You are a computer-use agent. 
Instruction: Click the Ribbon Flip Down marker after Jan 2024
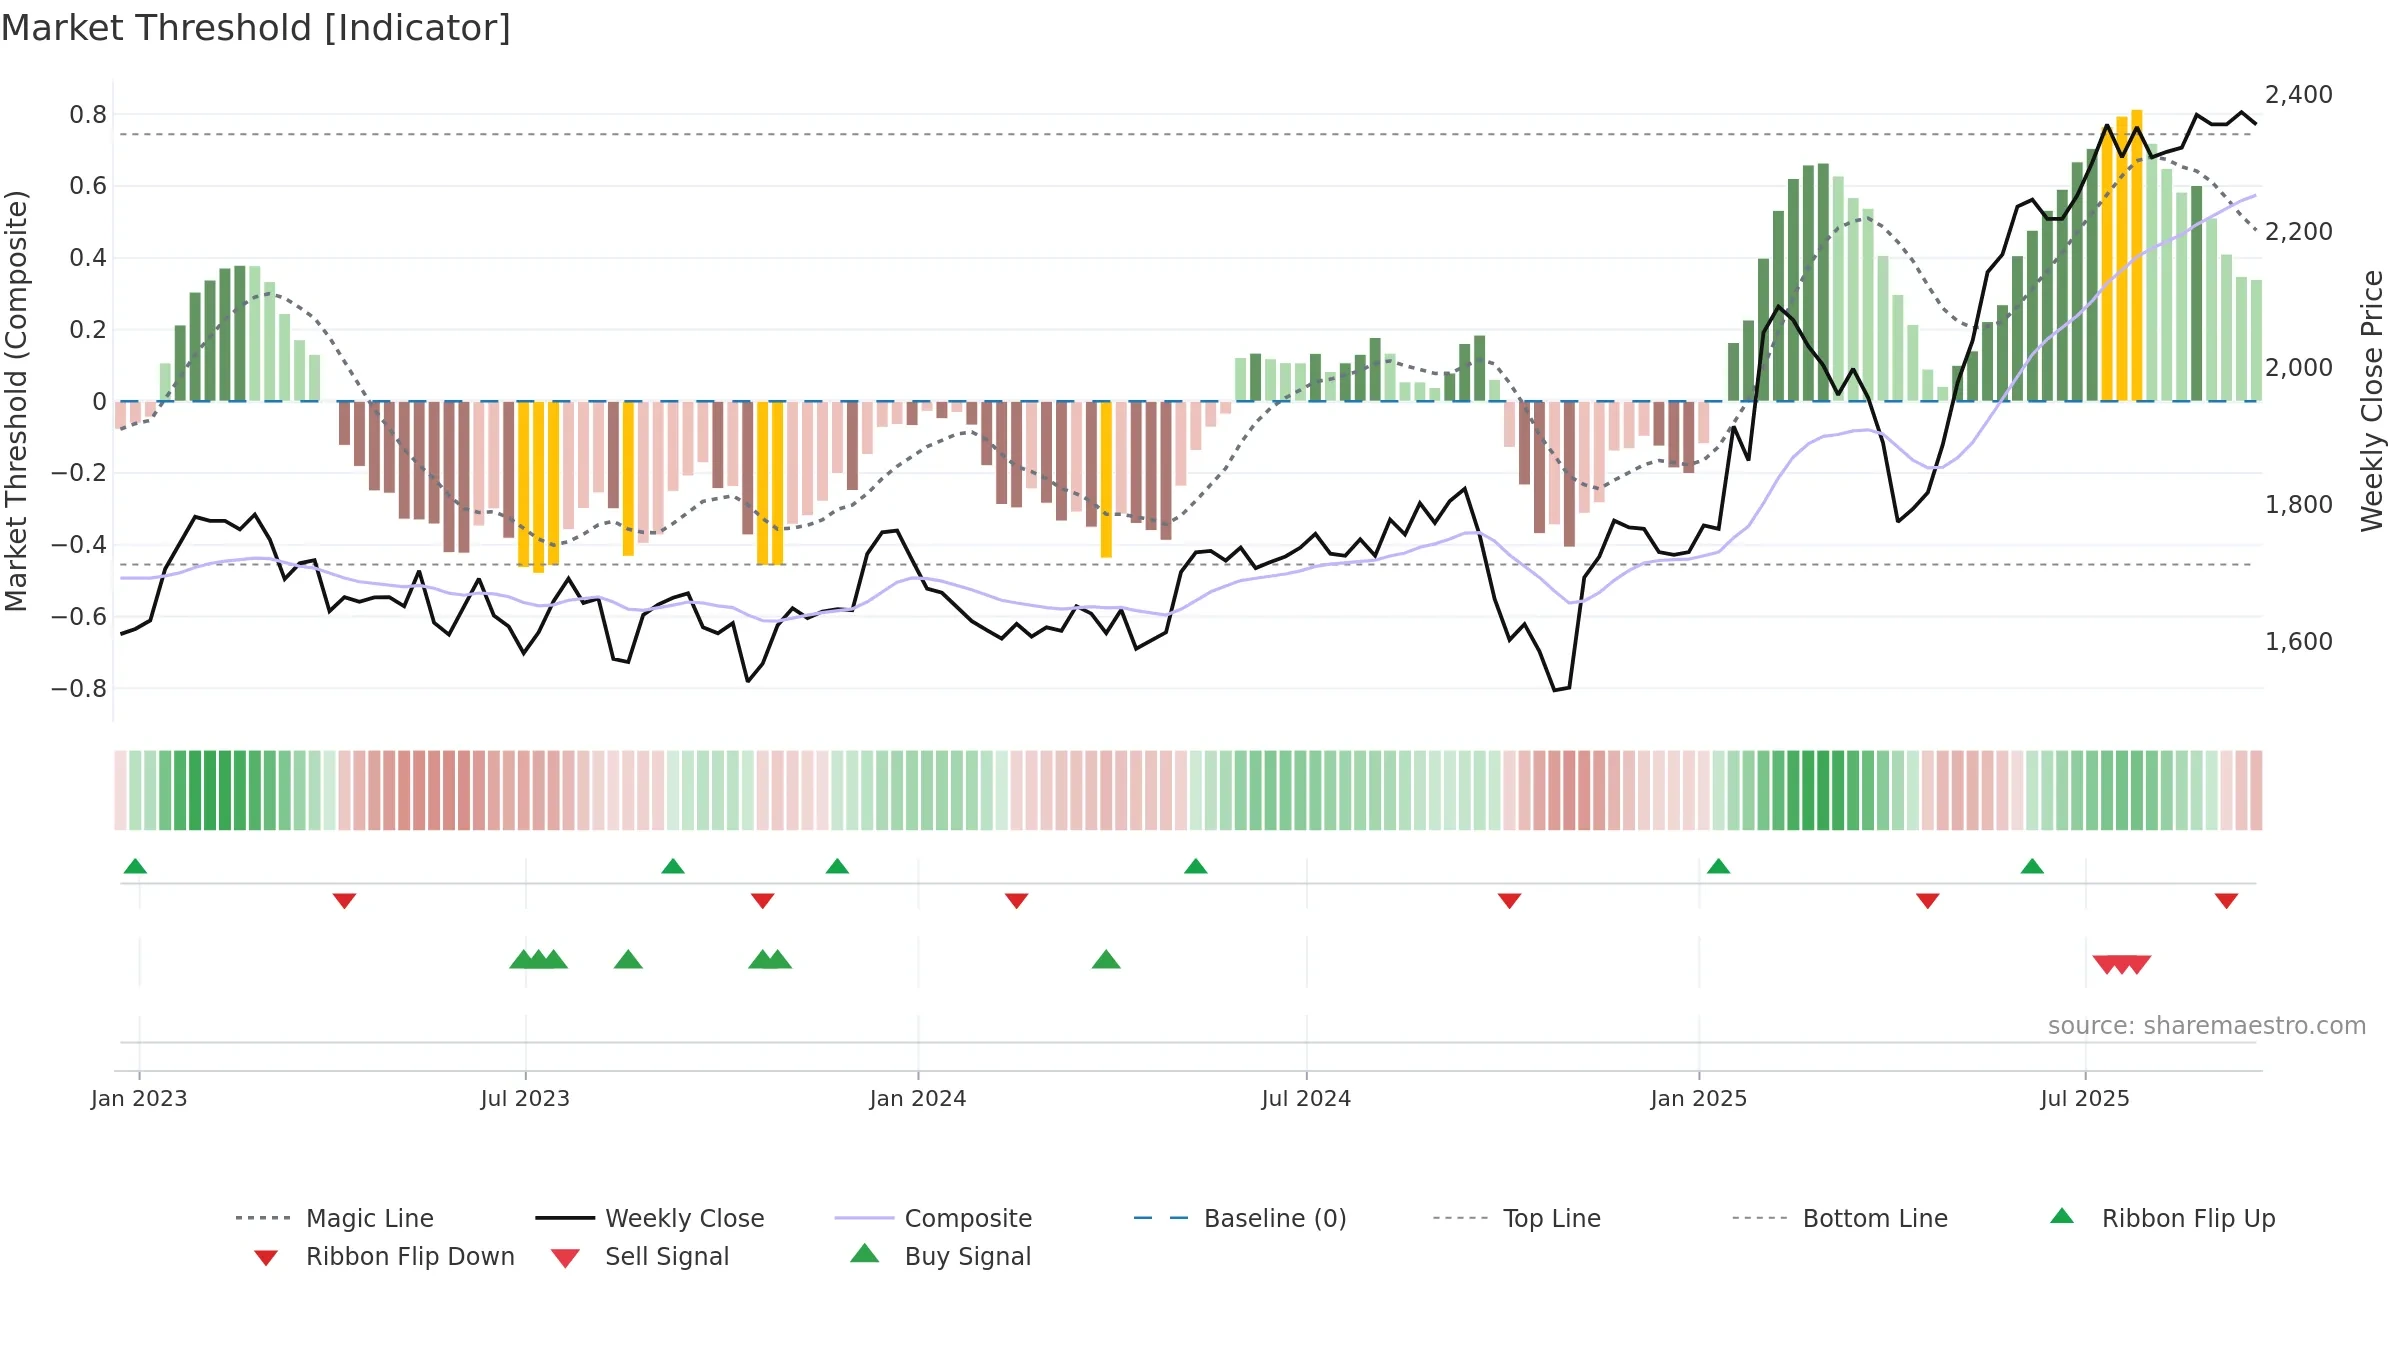click(x=1016, y=901)
